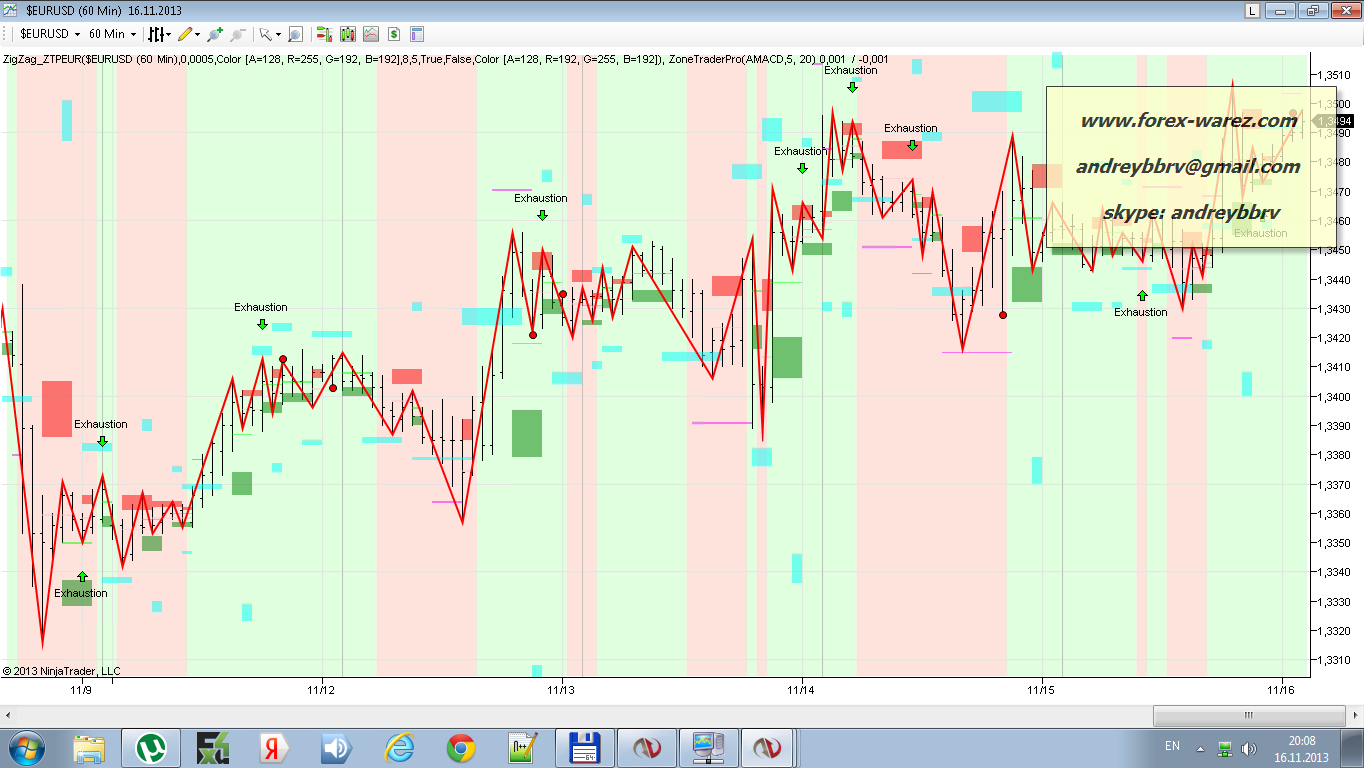
Task: Open Google Chrome from the taskbar
Action: point(461,748)
